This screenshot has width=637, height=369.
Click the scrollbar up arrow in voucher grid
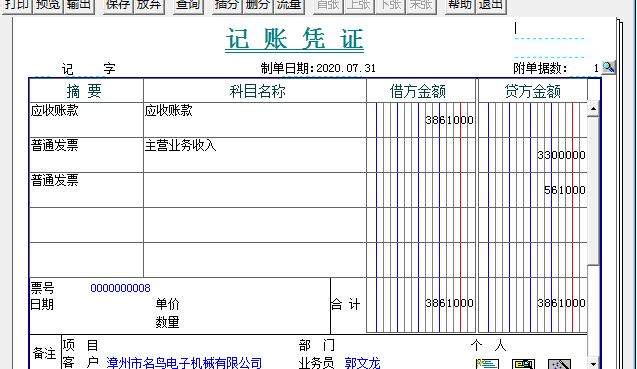(593, 109)
